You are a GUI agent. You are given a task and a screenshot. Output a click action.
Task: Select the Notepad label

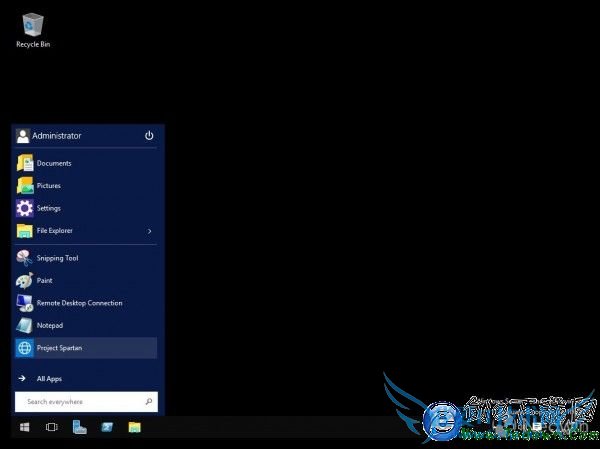(x=50, y=326)
